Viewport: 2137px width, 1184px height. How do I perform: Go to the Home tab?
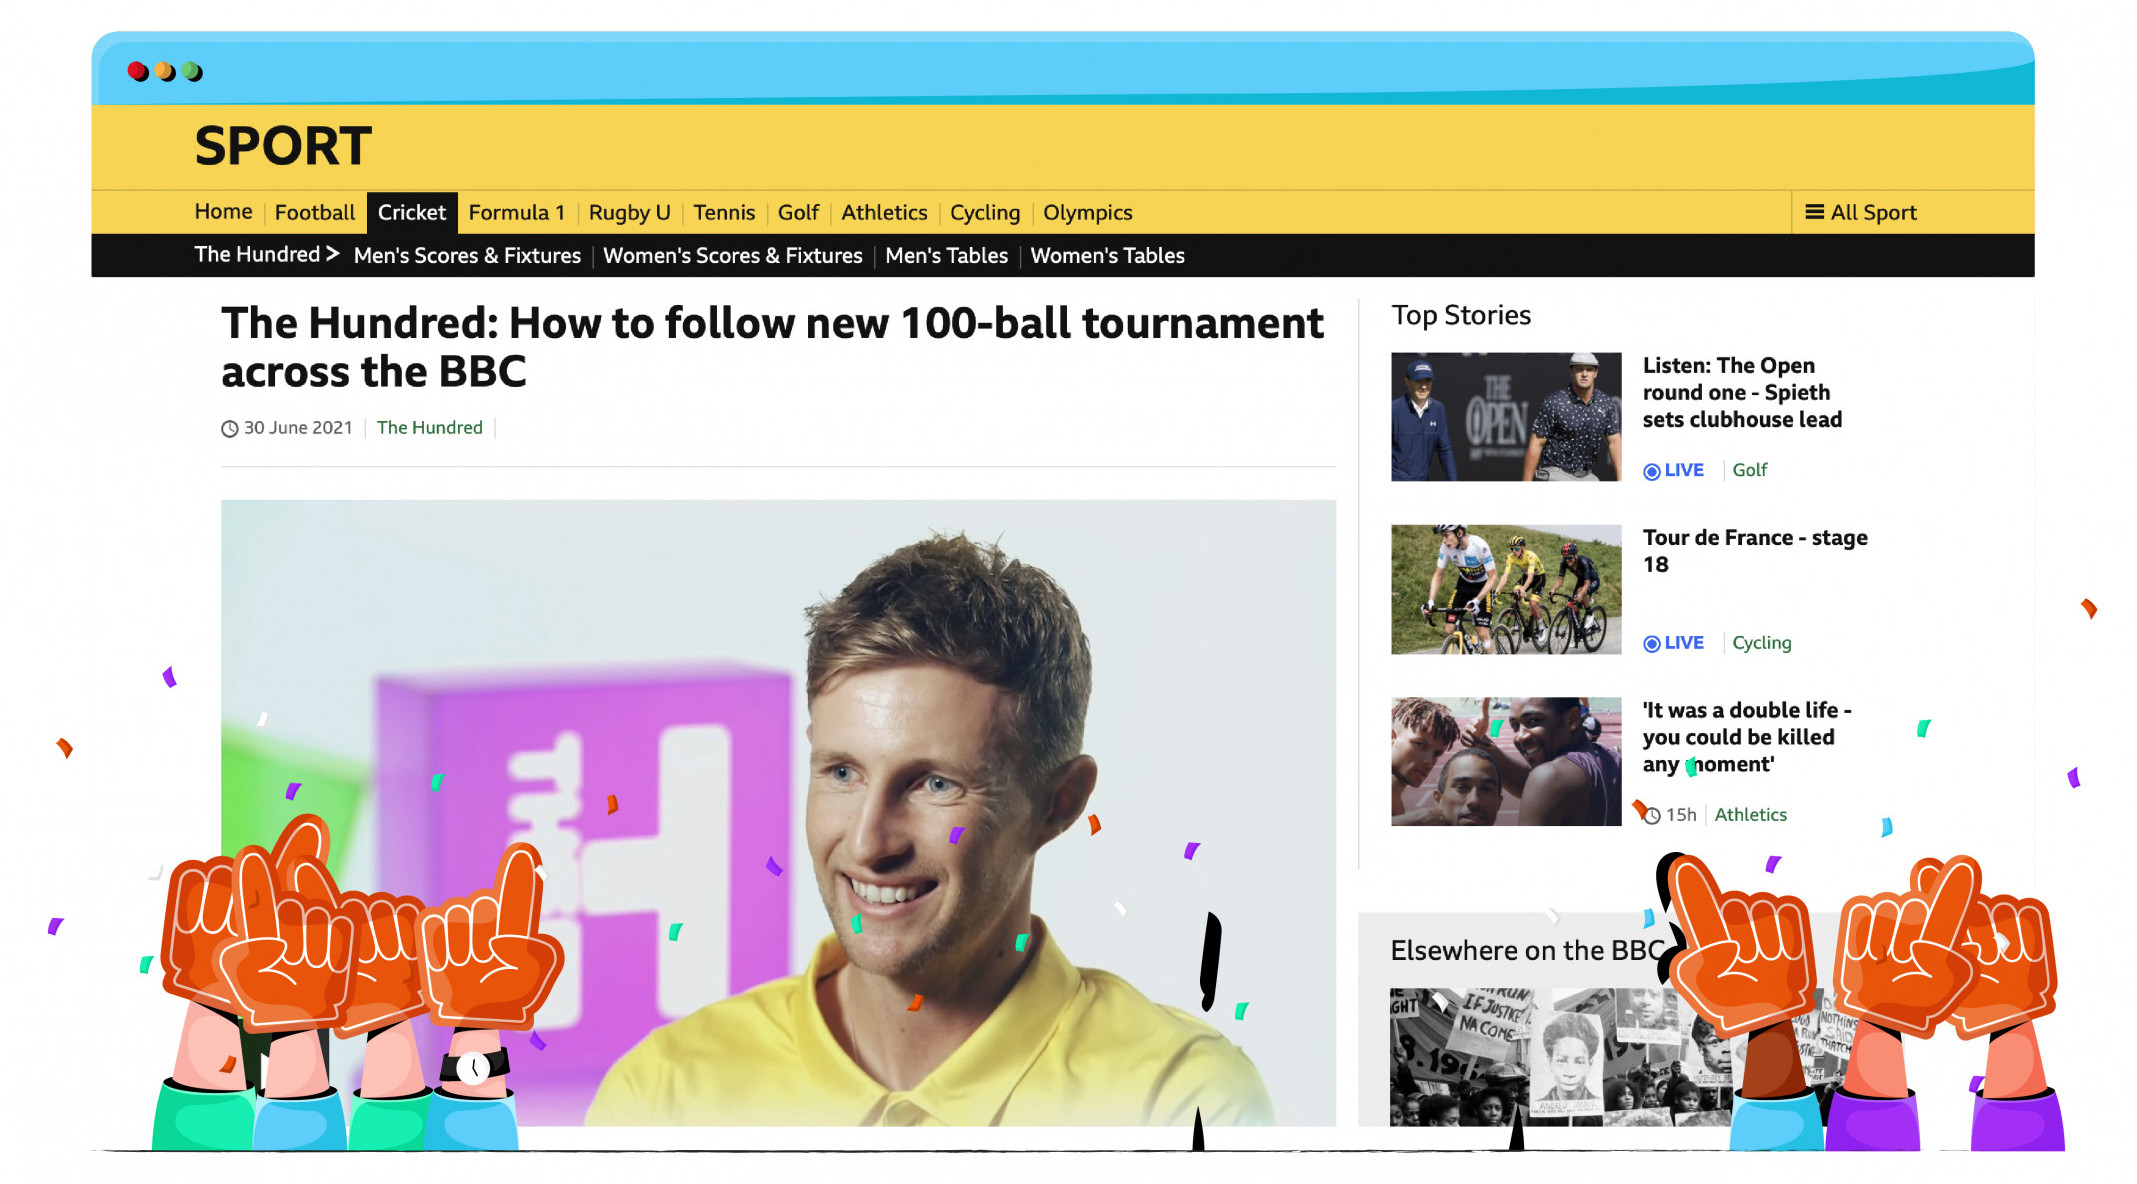click(x=223, y=211)
